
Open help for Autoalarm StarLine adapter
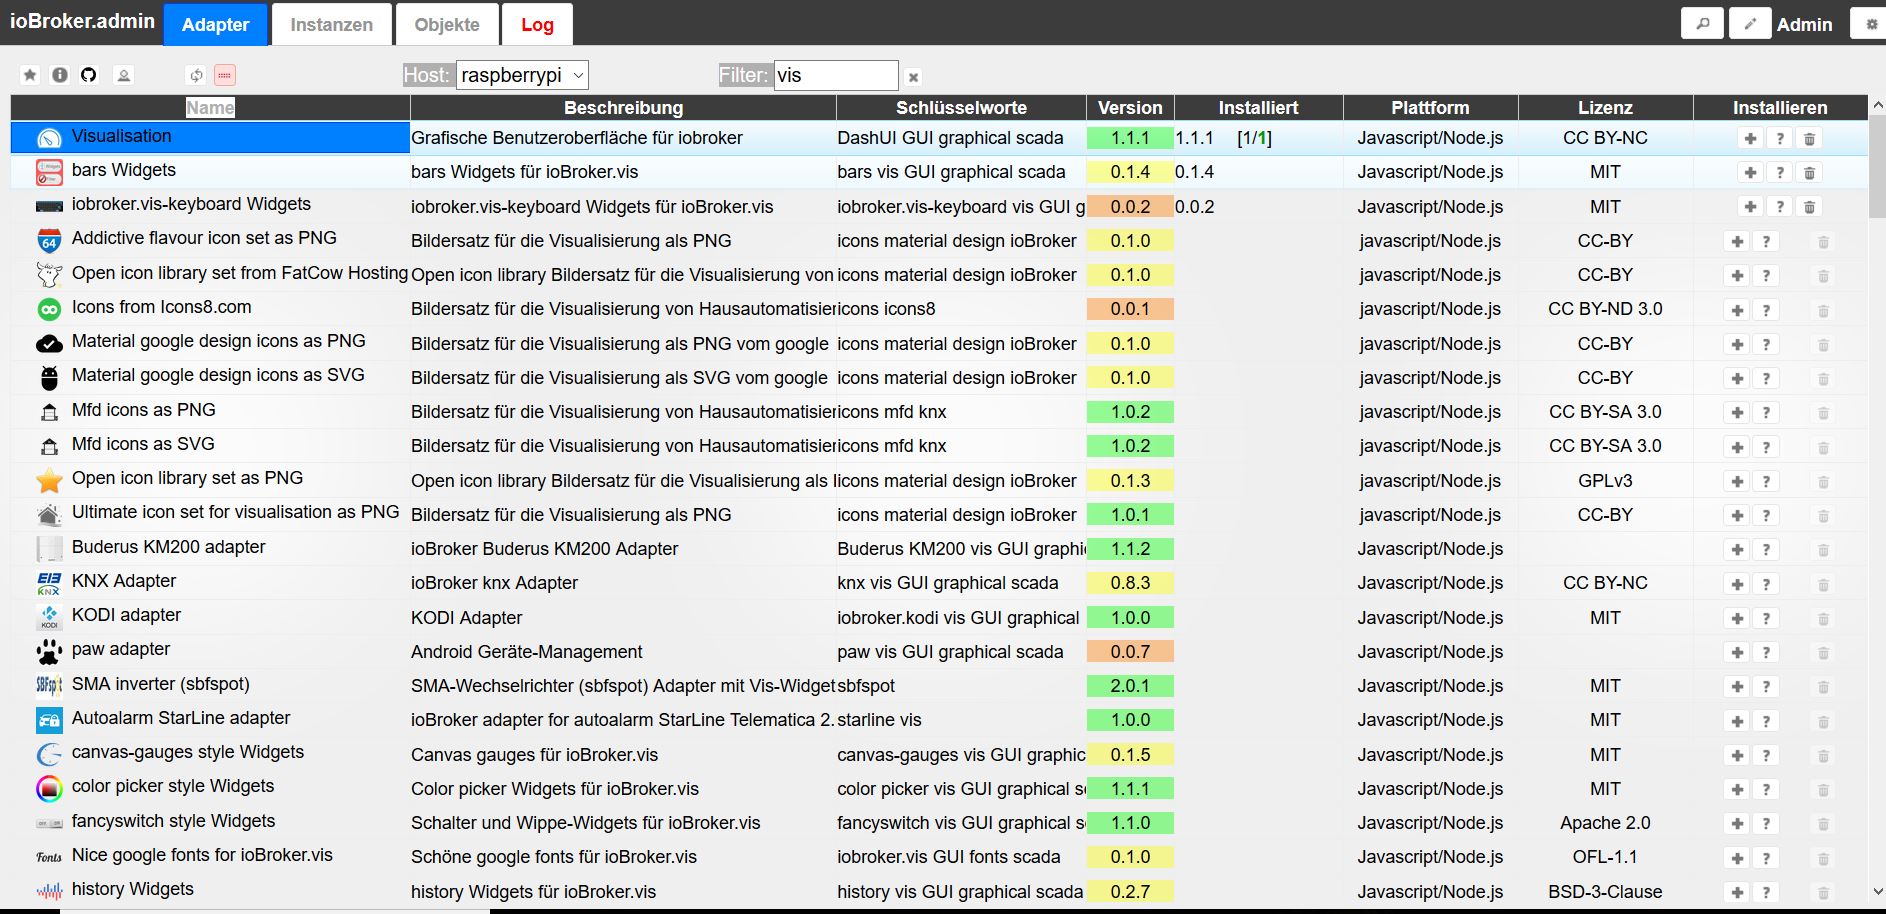(x=1766, y=721)
